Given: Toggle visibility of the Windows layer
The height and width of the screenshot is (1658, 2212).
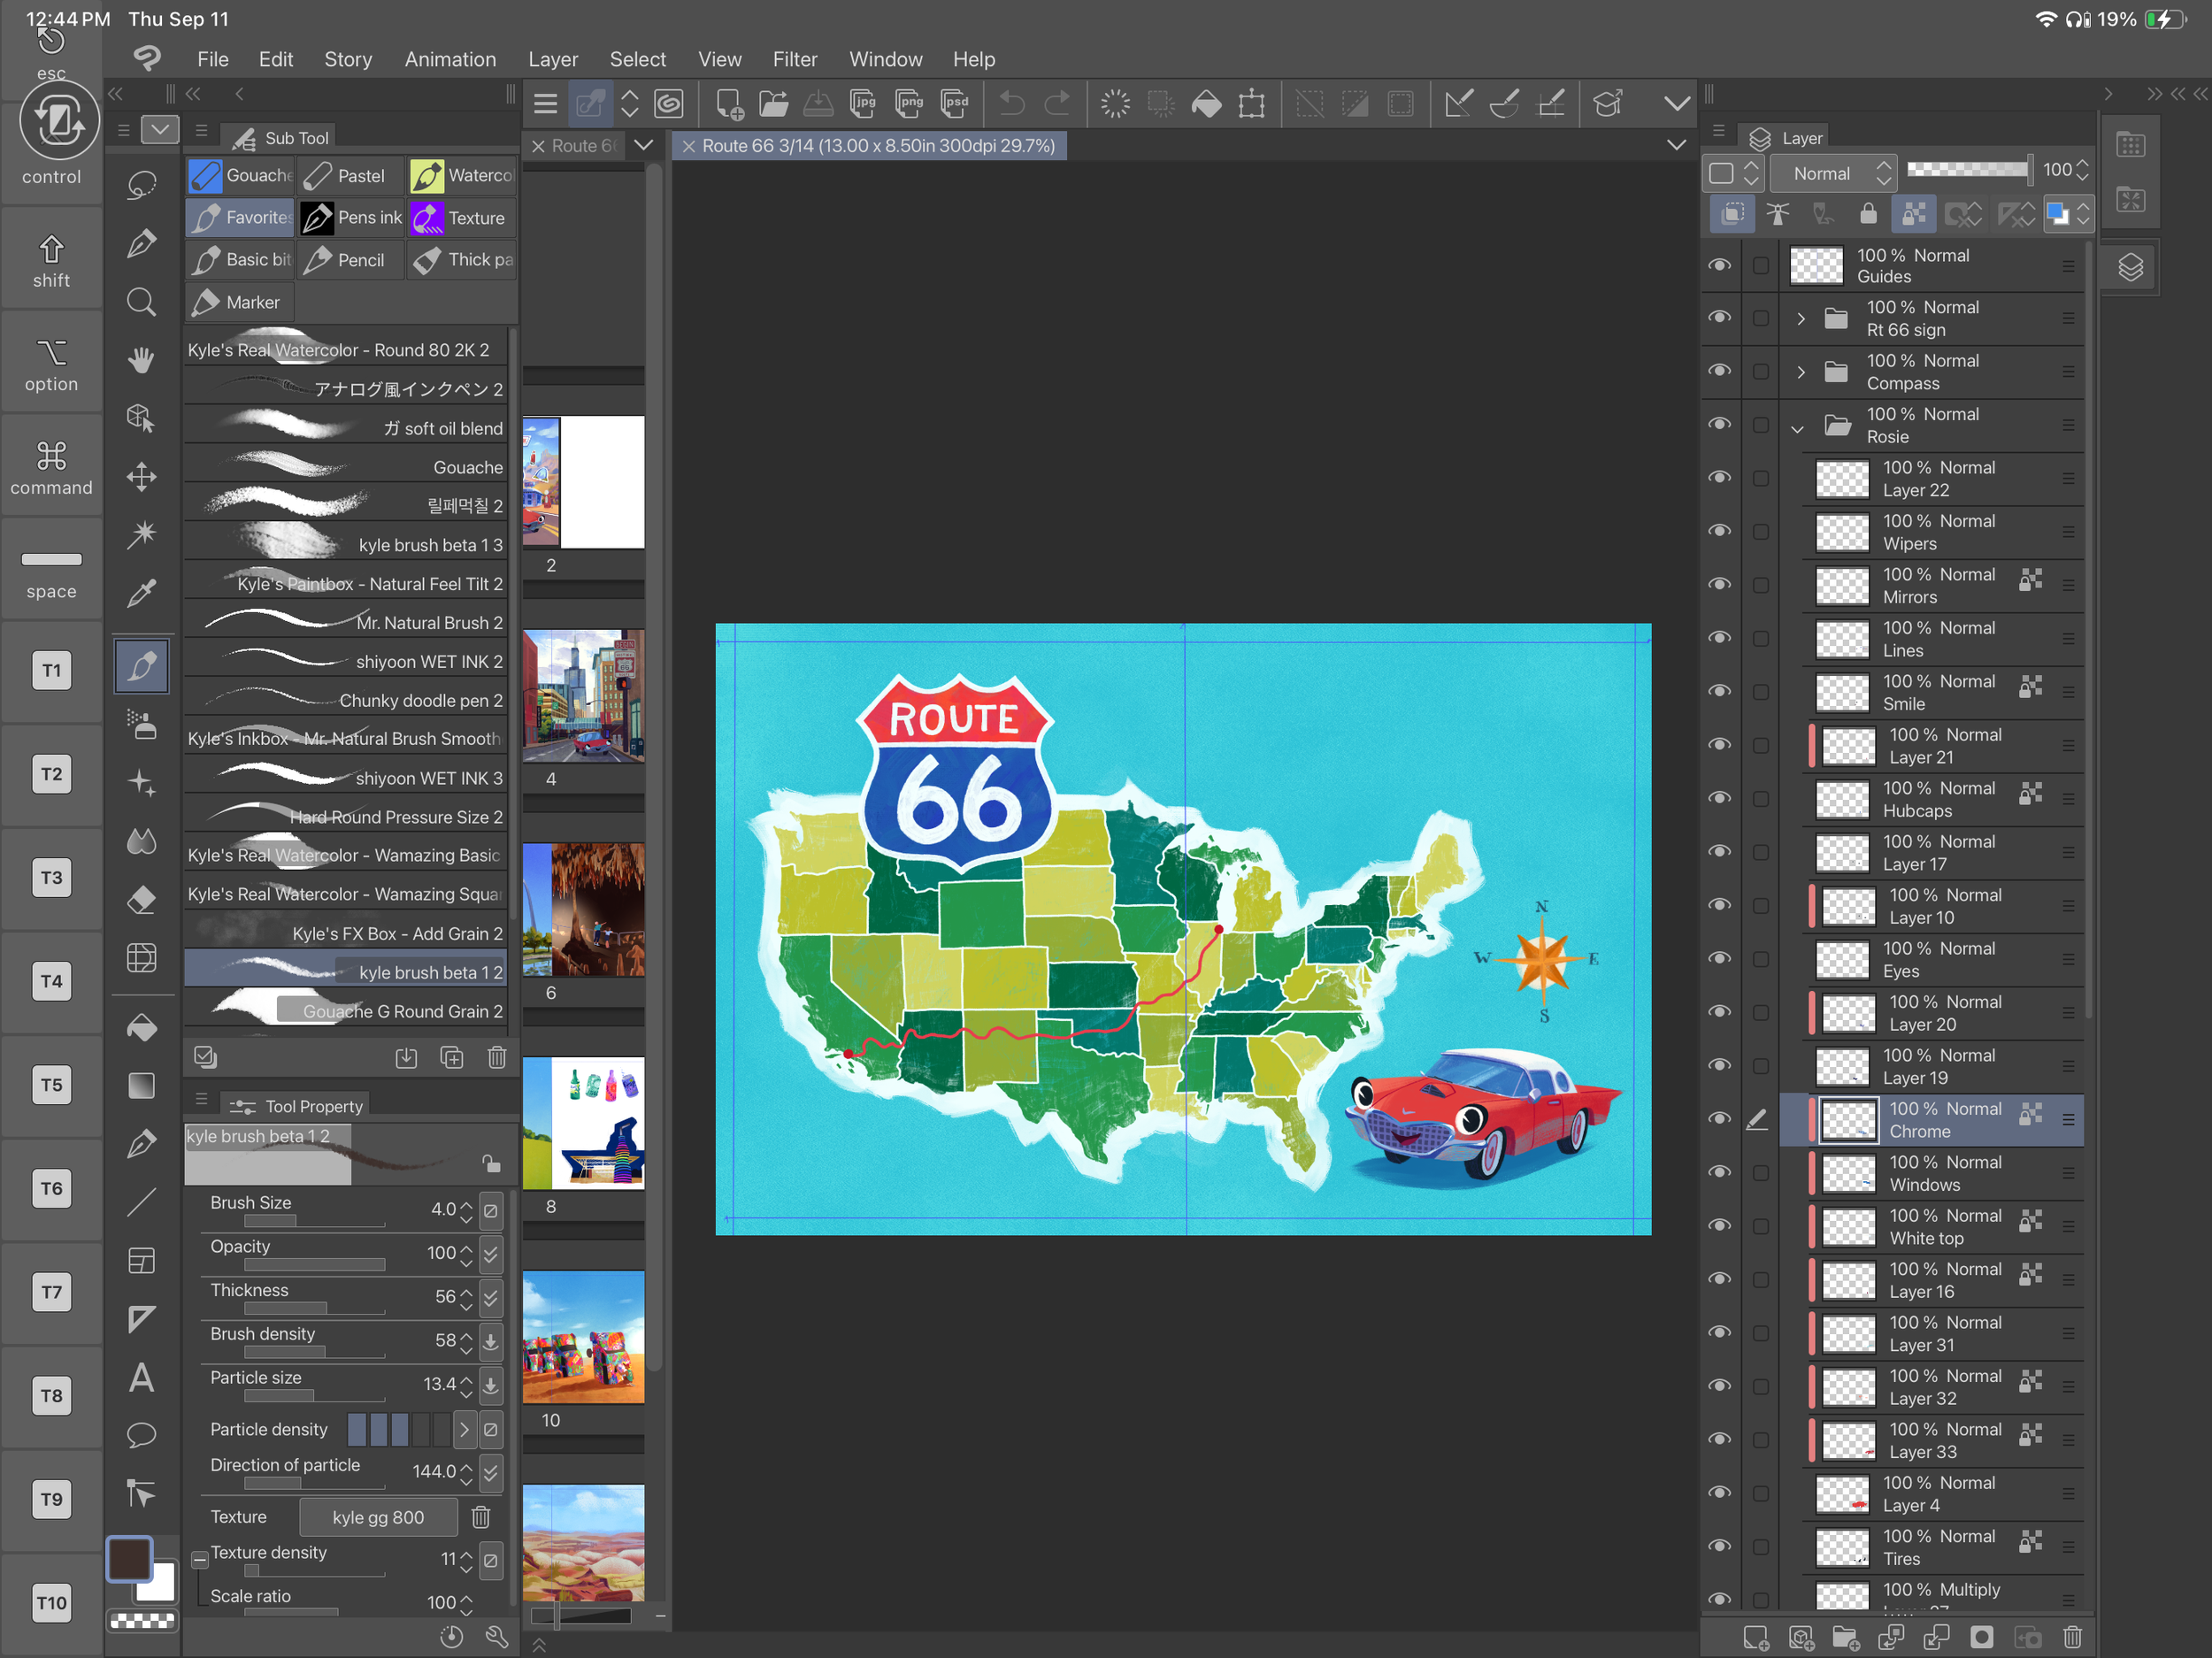Looking at the screenshot, I should (1719, 1172).
